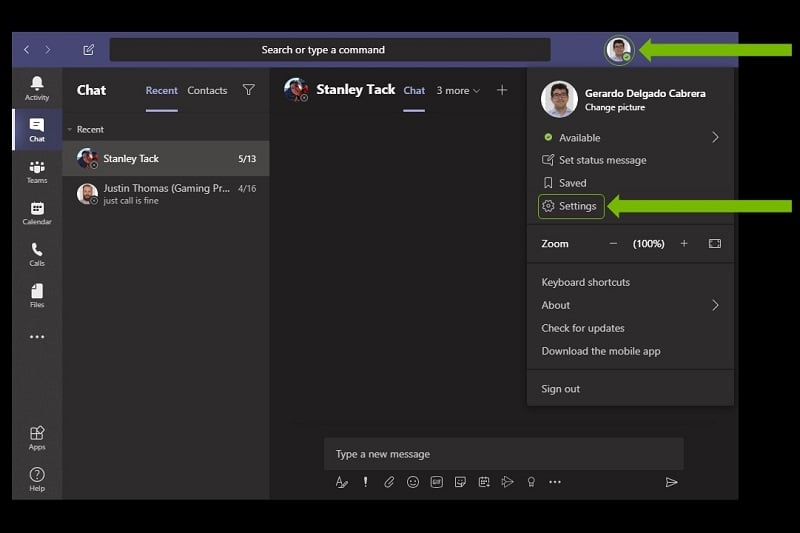Set delivery options exclamation icon
Screen dimensions: 800x533
365,482
